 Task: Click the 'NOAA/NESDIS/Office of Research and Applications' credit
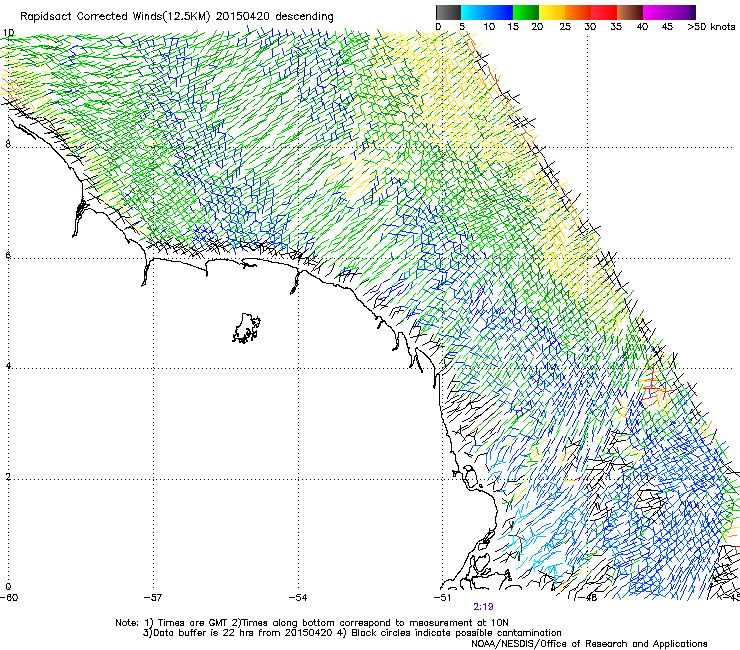tap(589, 644)
